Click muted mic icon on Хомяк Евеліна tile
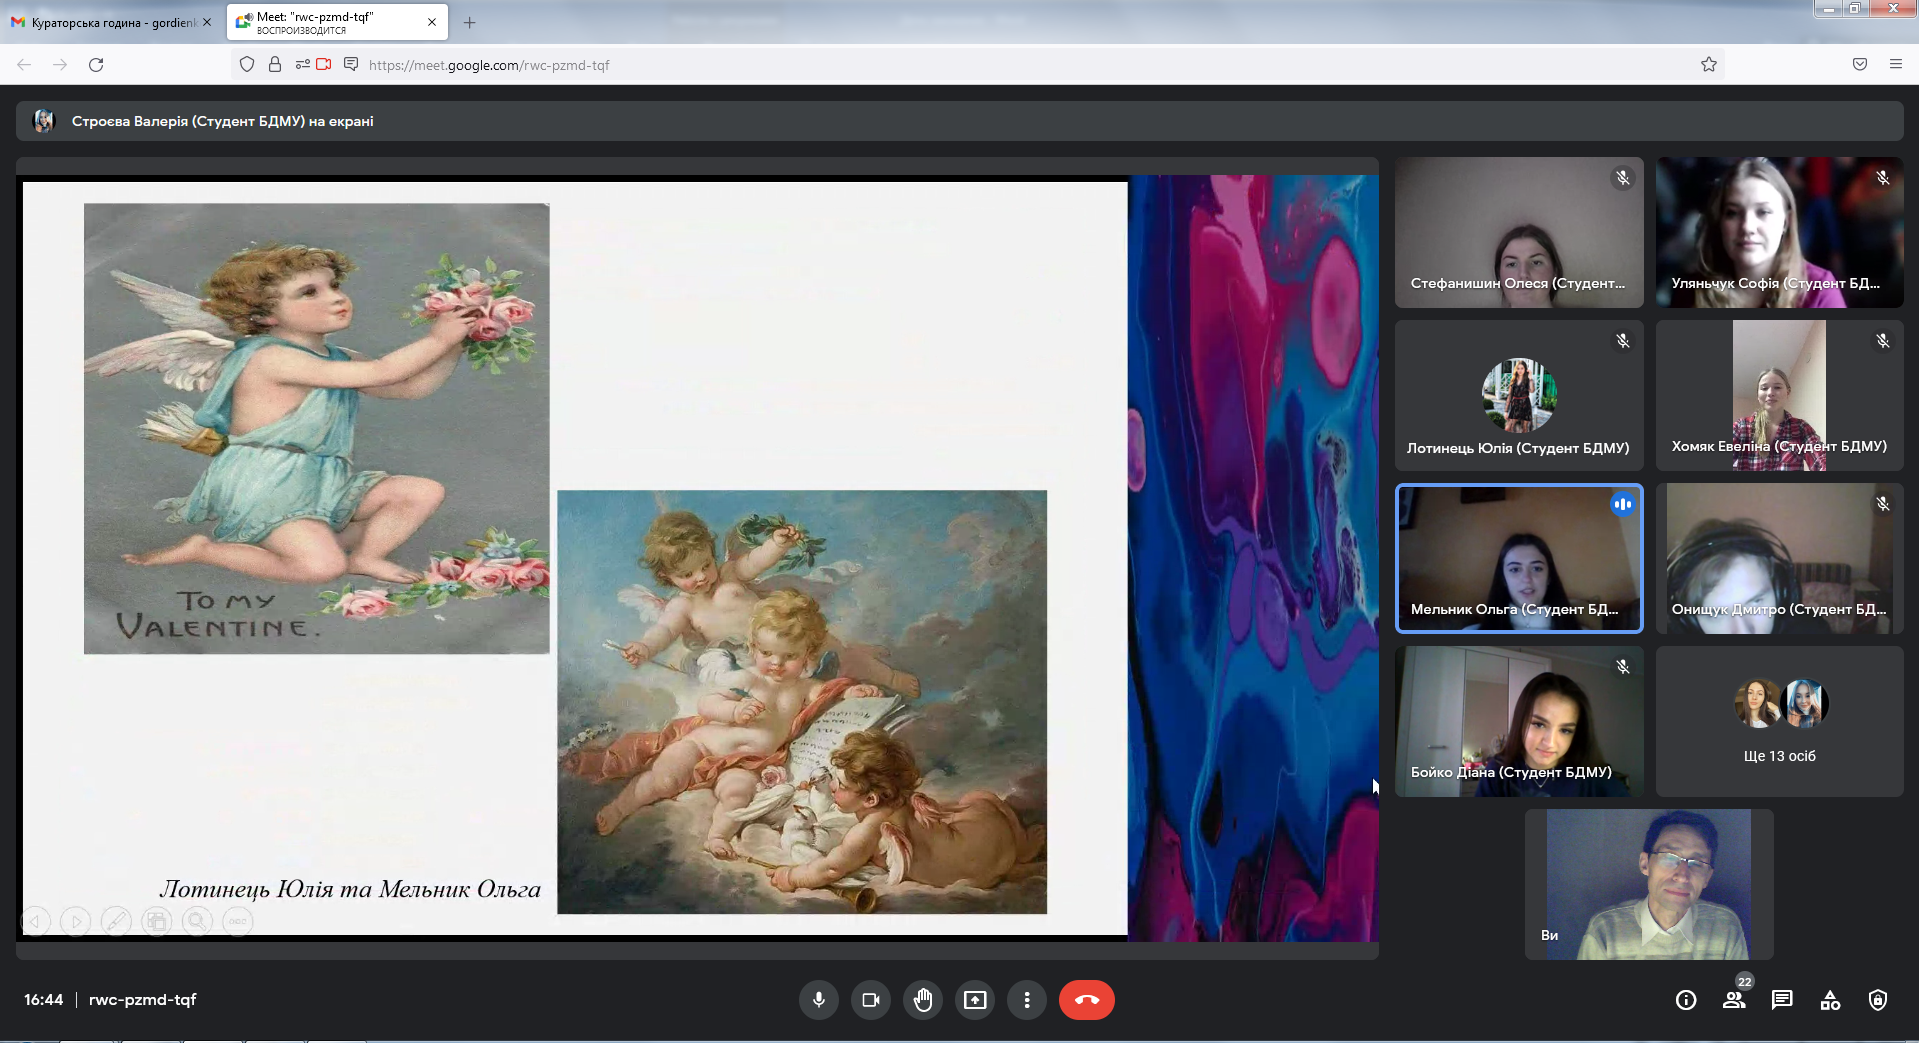 (x=1883, y=341)
